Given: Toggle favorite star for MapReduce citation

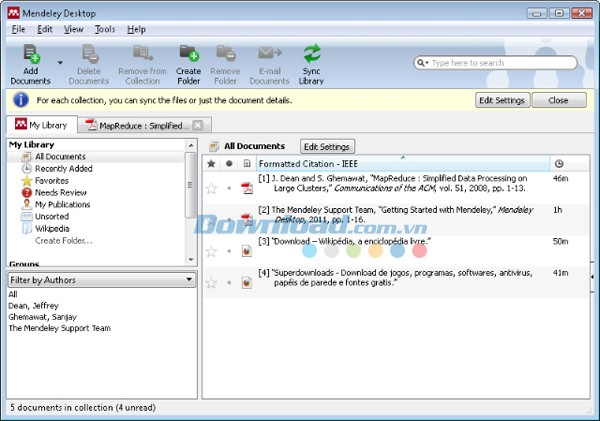Looking at the screenshot, I should (x=211, y=188).
